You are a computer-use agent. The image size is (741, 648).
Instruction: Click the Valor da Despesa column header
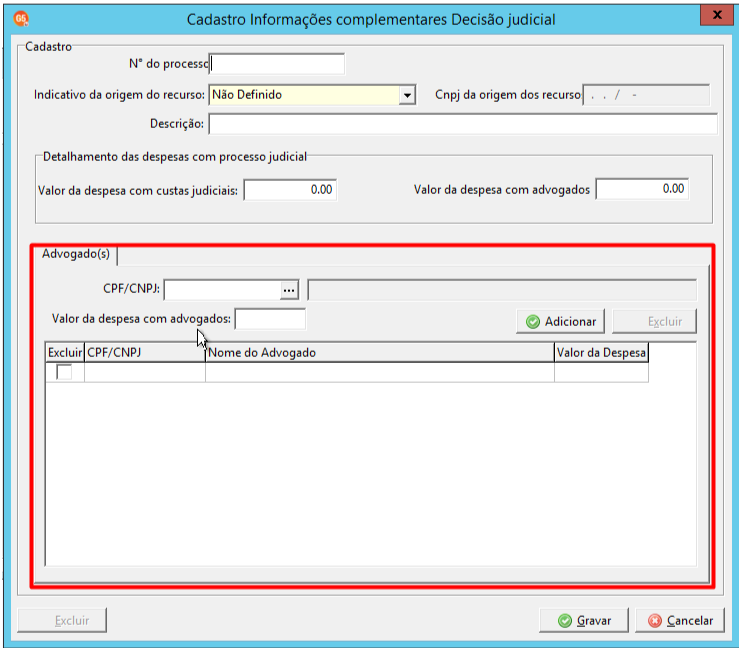point(601,353)
